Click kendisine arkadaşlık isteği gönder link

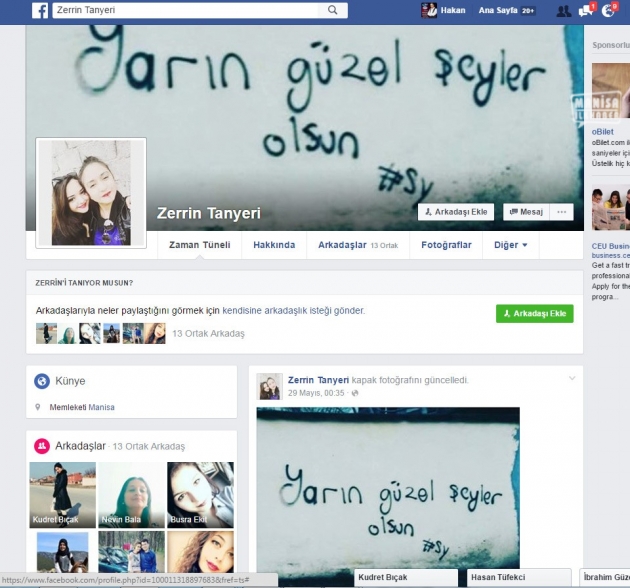pyautogui.click(x=293, y=311)
